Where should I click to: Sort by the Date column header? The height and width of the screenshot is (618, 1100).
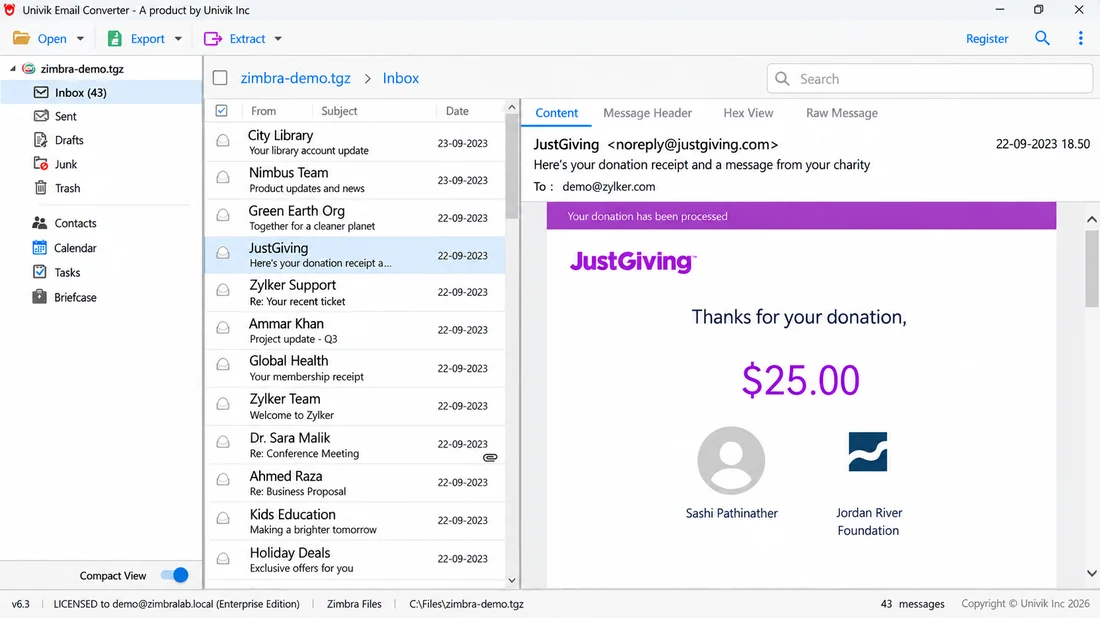coord(457,111)
